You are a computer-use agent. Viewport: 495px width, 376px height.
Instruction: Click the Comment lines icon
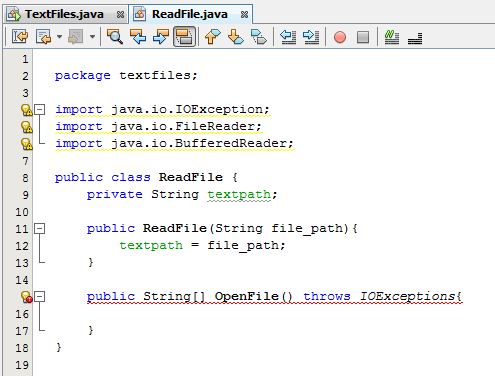point(392,37)
